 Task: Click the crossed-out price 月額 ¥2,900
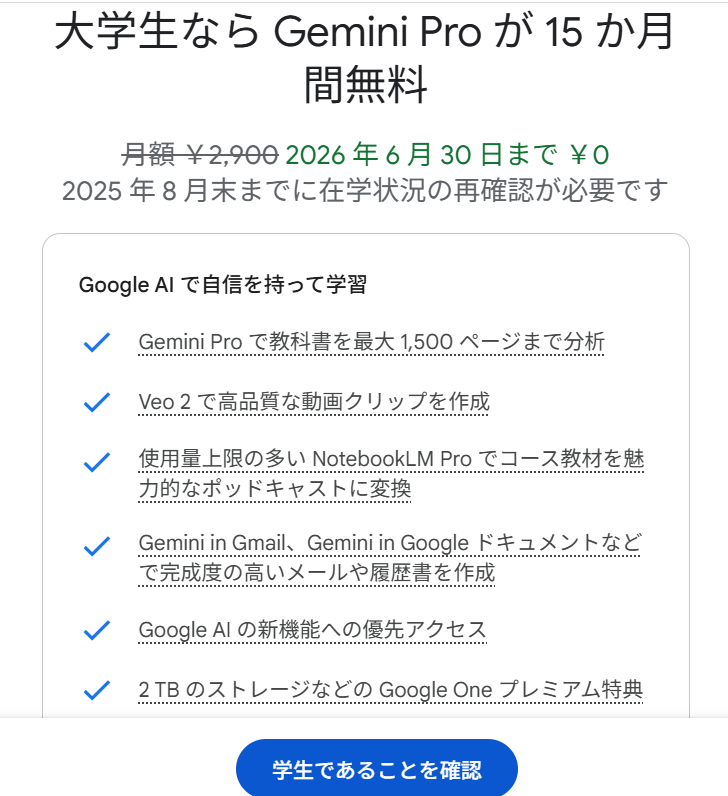click(x=200, y=154)
